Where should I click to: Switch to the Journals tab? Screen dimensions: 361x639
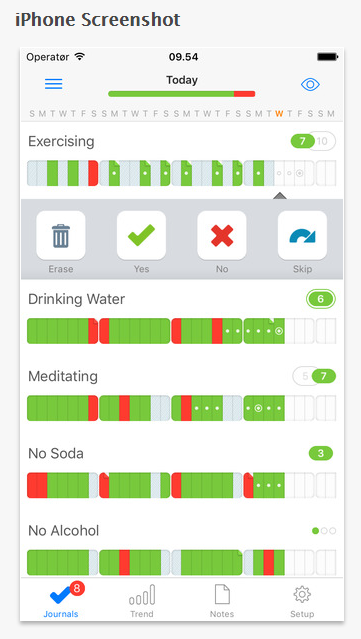[x=61, y=601]
